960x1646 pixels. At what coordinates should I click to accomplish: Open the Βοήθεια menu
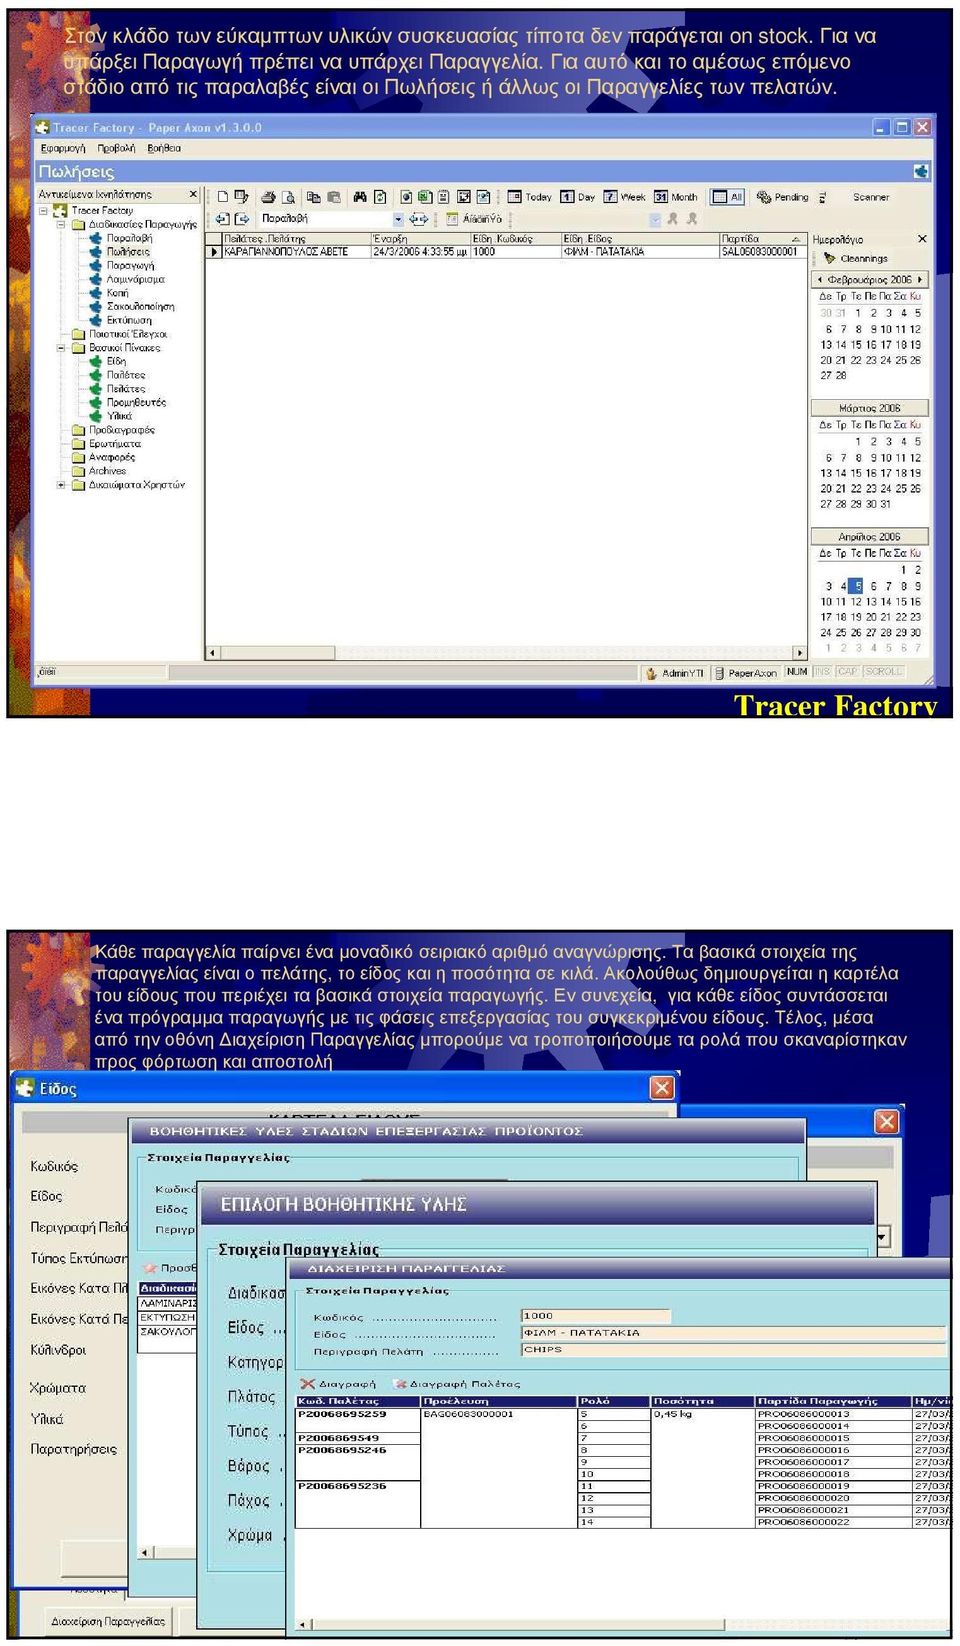pos(164,148)
